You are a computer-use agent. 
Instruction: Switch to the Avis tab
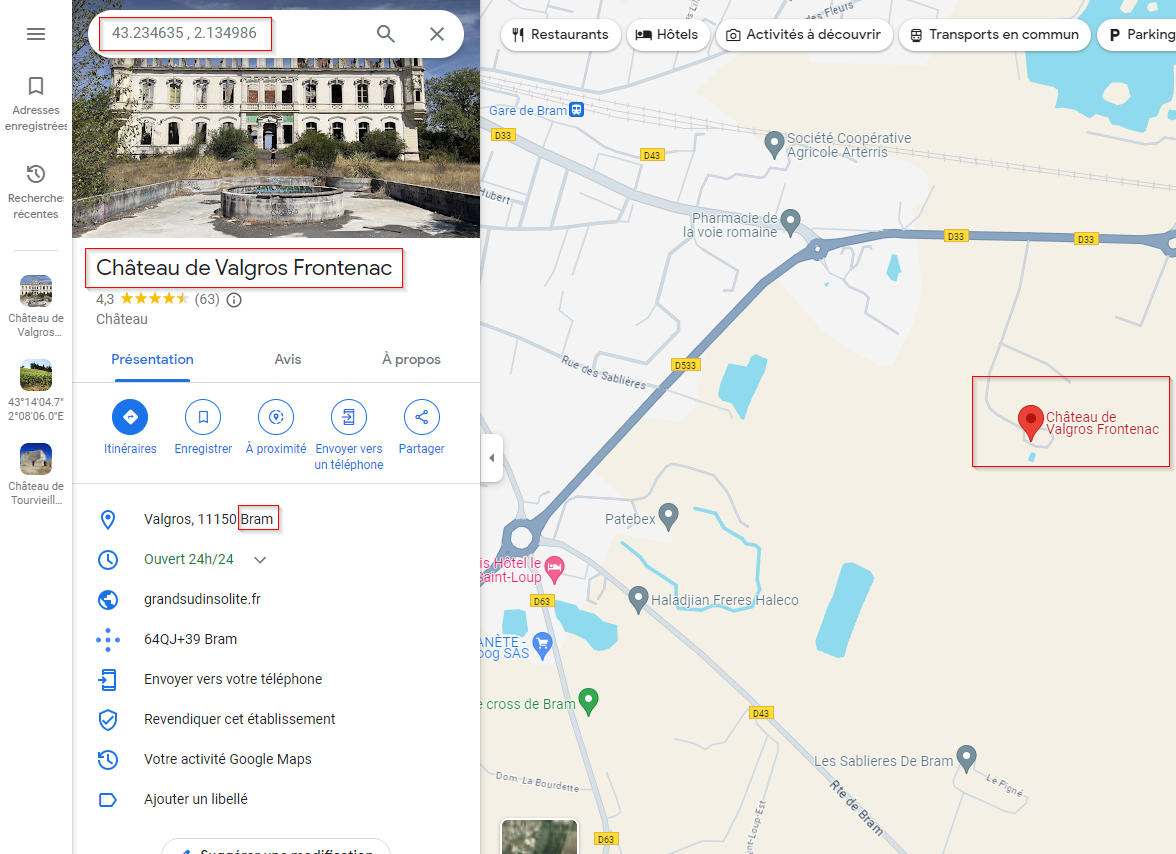click(x=287, y=359)
